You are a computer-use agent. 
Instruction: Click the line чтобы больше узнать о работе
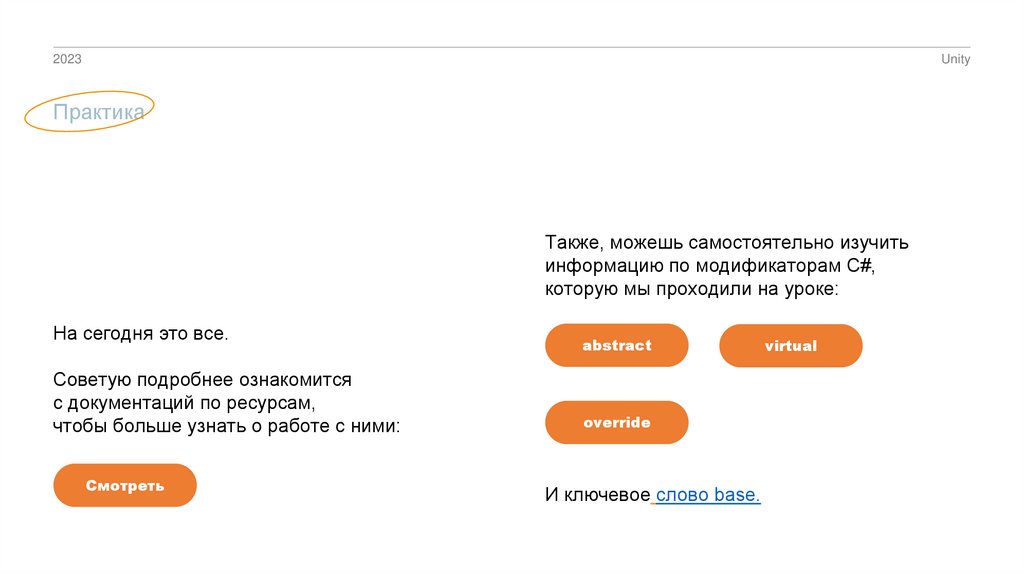coord(226,426)
